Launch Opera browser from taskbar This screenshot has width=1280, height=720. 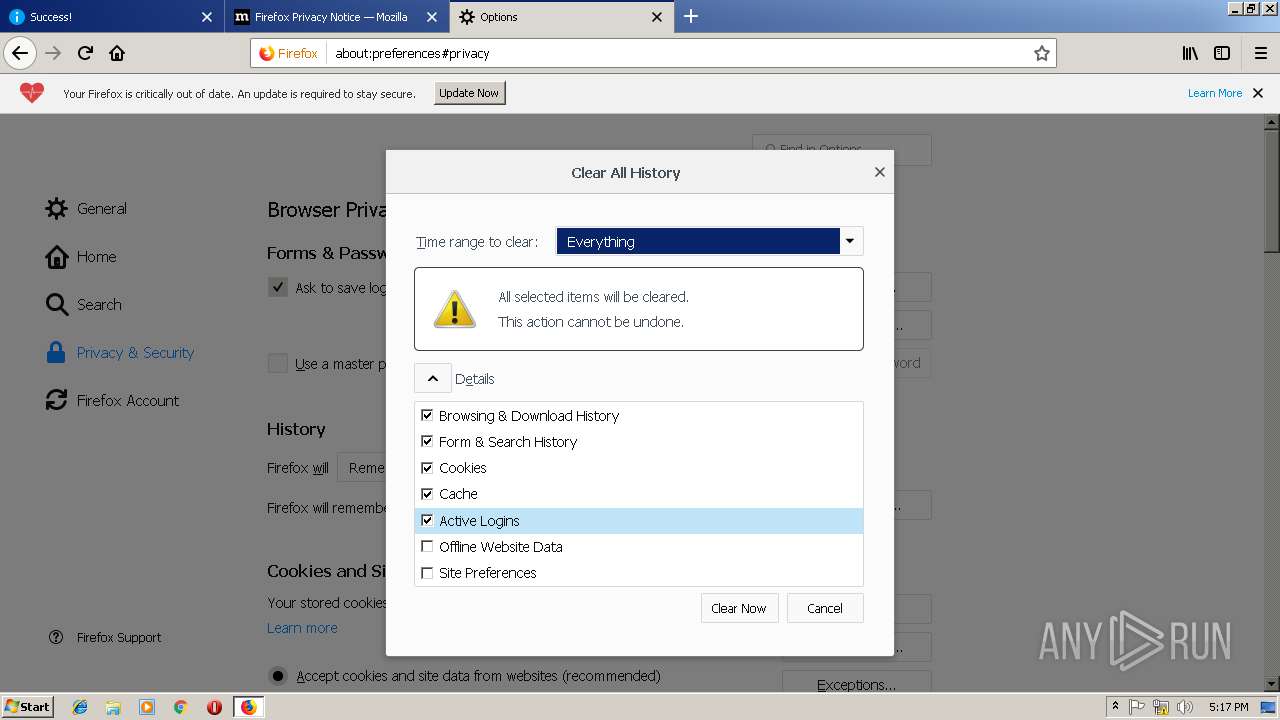click(x=214, y=707)
